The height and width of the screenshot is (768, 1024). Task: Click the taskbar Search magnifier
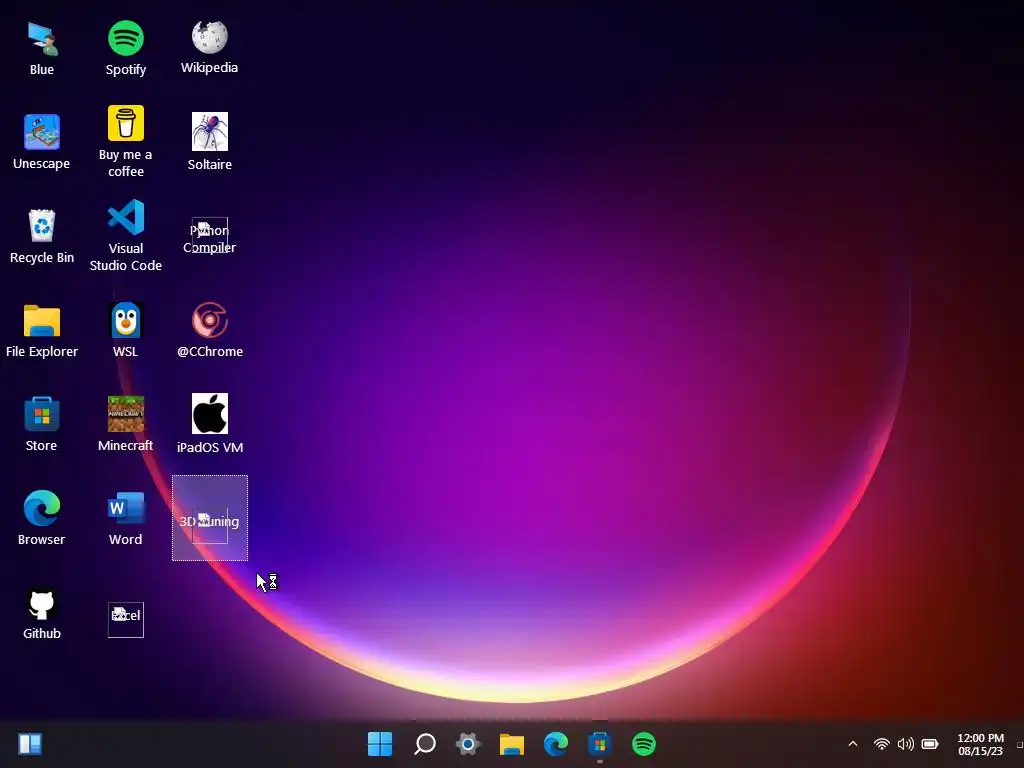[424, 744]
